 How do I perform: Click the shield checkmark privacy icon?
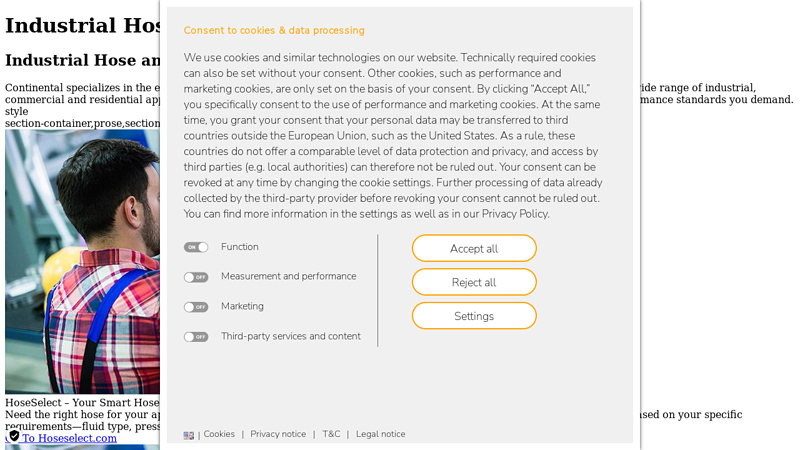click(x=14, y=436)
